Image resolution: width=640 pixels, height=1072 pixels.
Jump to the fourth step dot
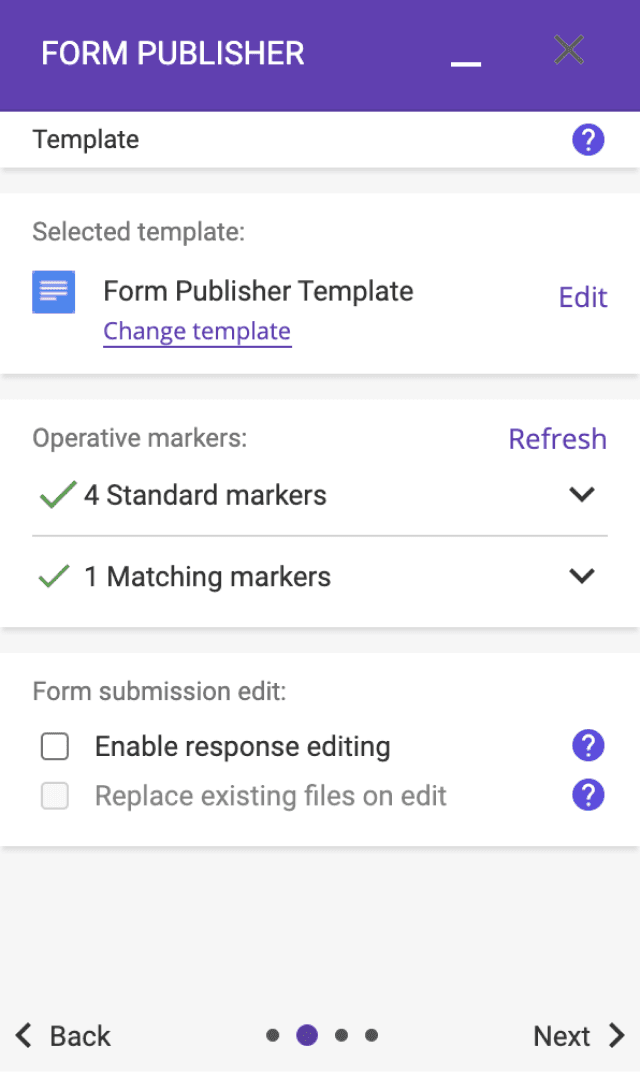(x=371, y=1036)
